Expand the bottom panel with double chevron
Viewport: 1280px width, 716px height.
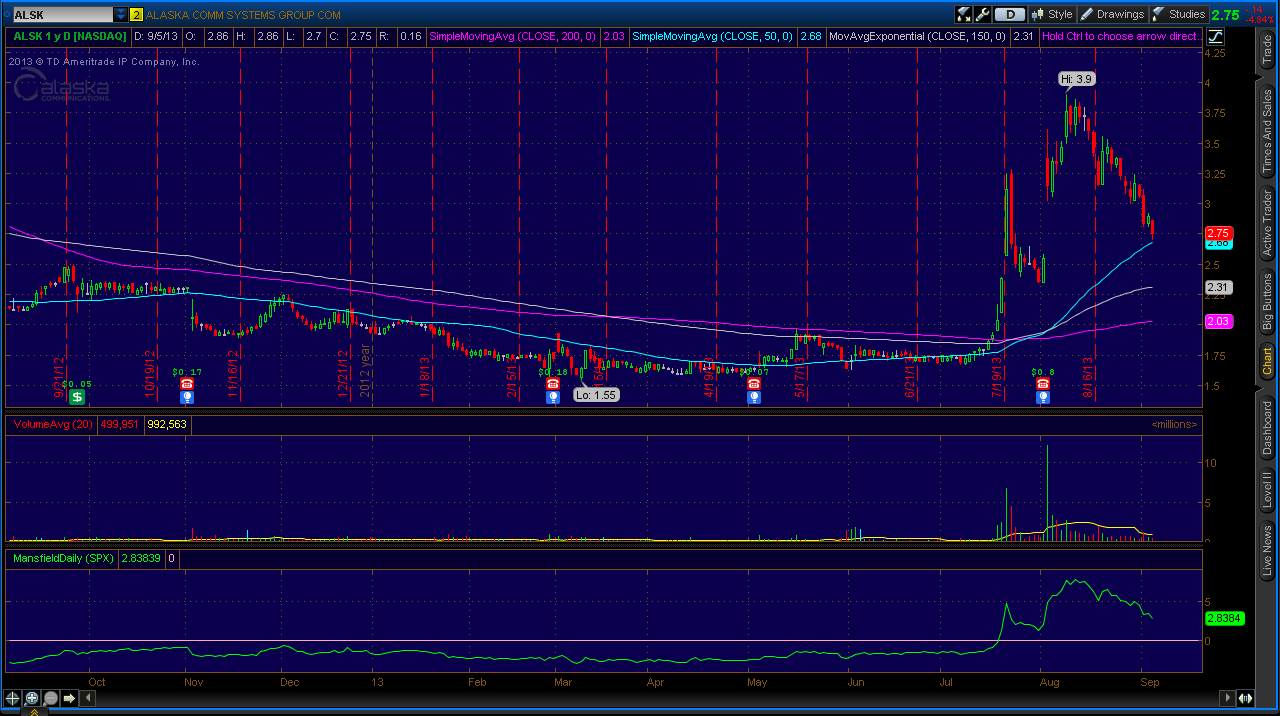point(33,711)
